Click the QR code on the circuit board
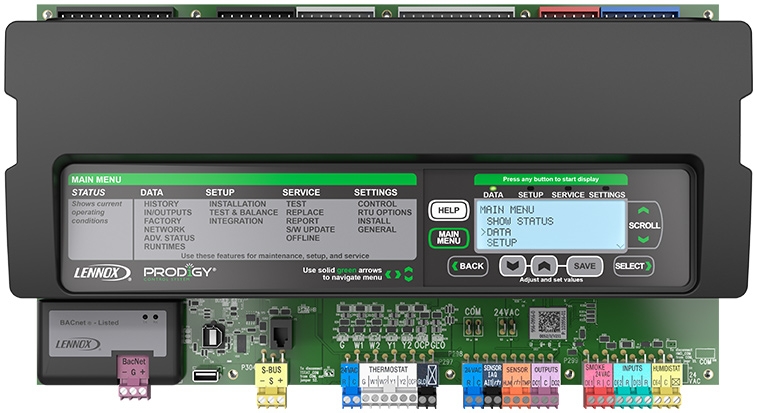Viewport: 757px width, 413px height. point(549,322)
